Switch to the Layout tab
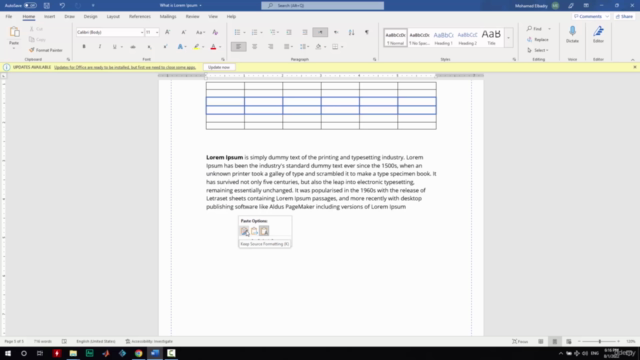Screen dimensions: 640x360 pos(113,16)
